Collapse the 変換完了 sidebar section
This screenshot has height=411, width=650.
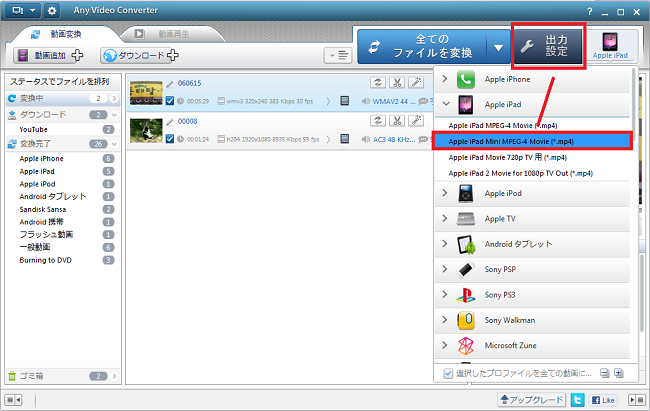[114, 144]
